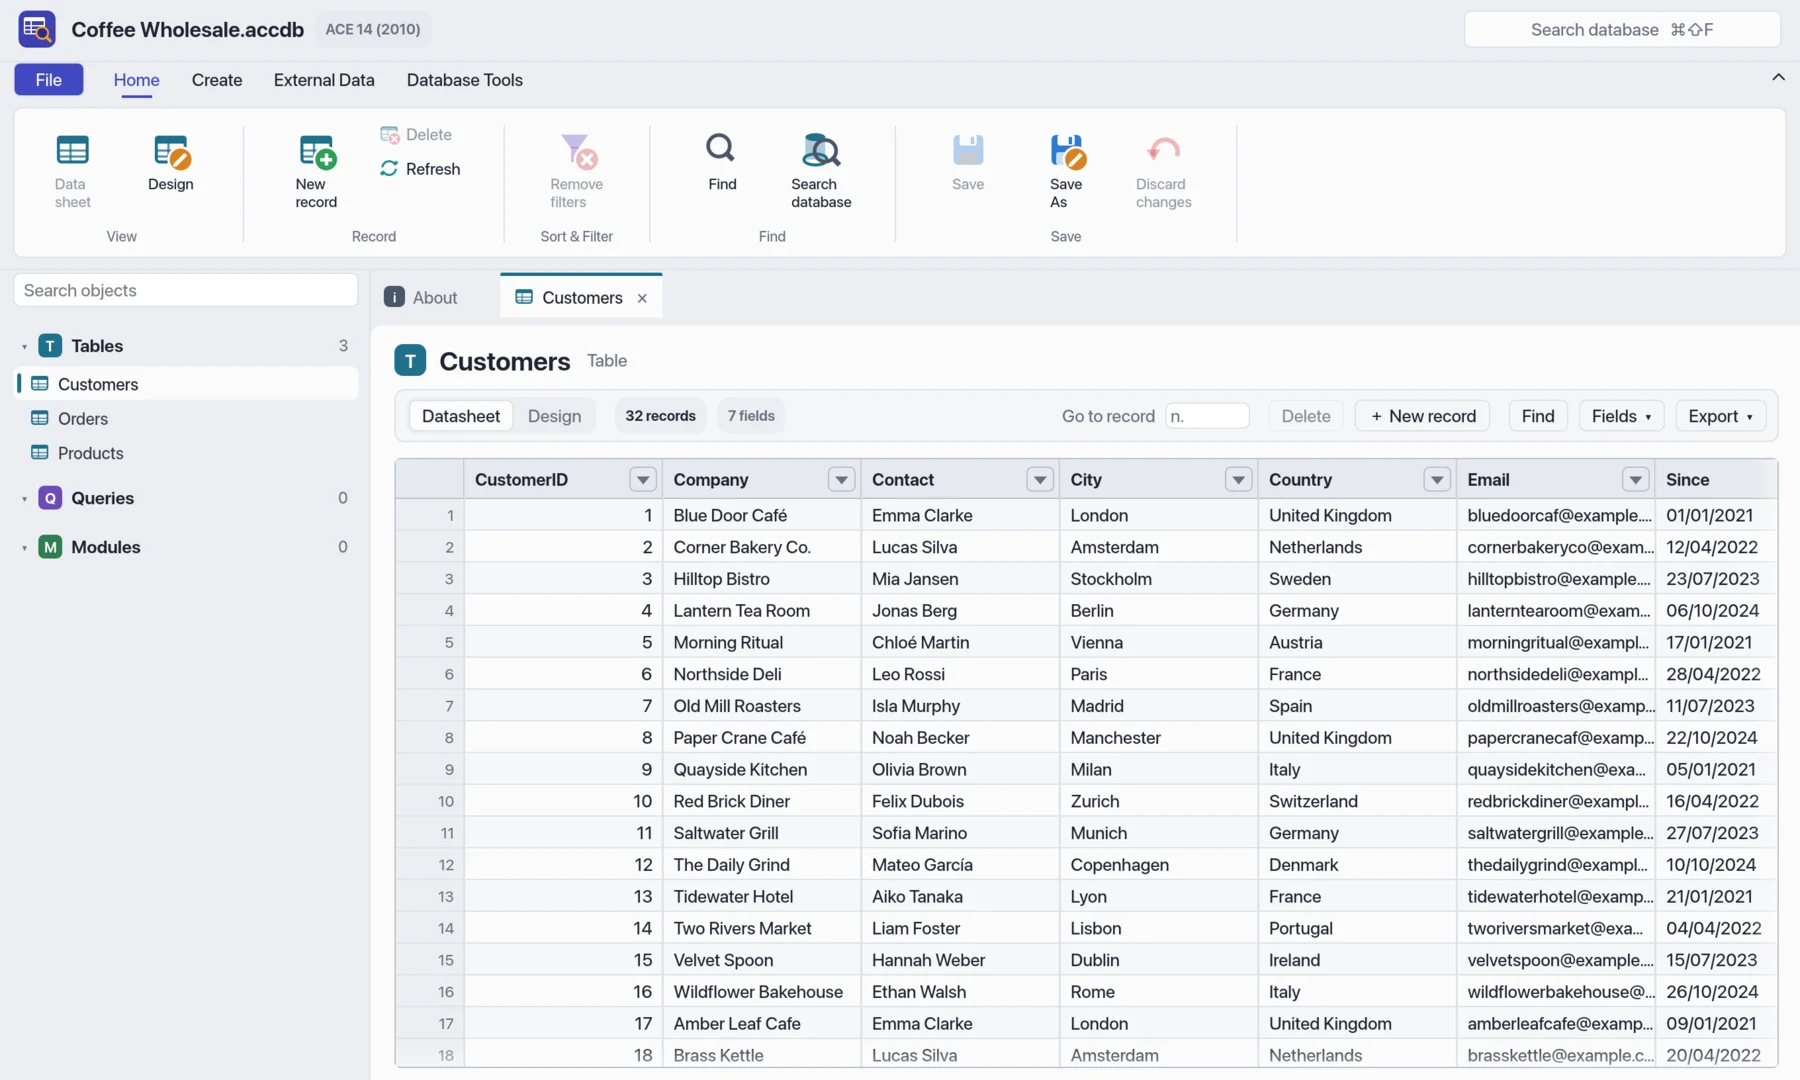Open the Fields dropdown menu
Screen dimensions: 1800x1080
(1621, 416)
